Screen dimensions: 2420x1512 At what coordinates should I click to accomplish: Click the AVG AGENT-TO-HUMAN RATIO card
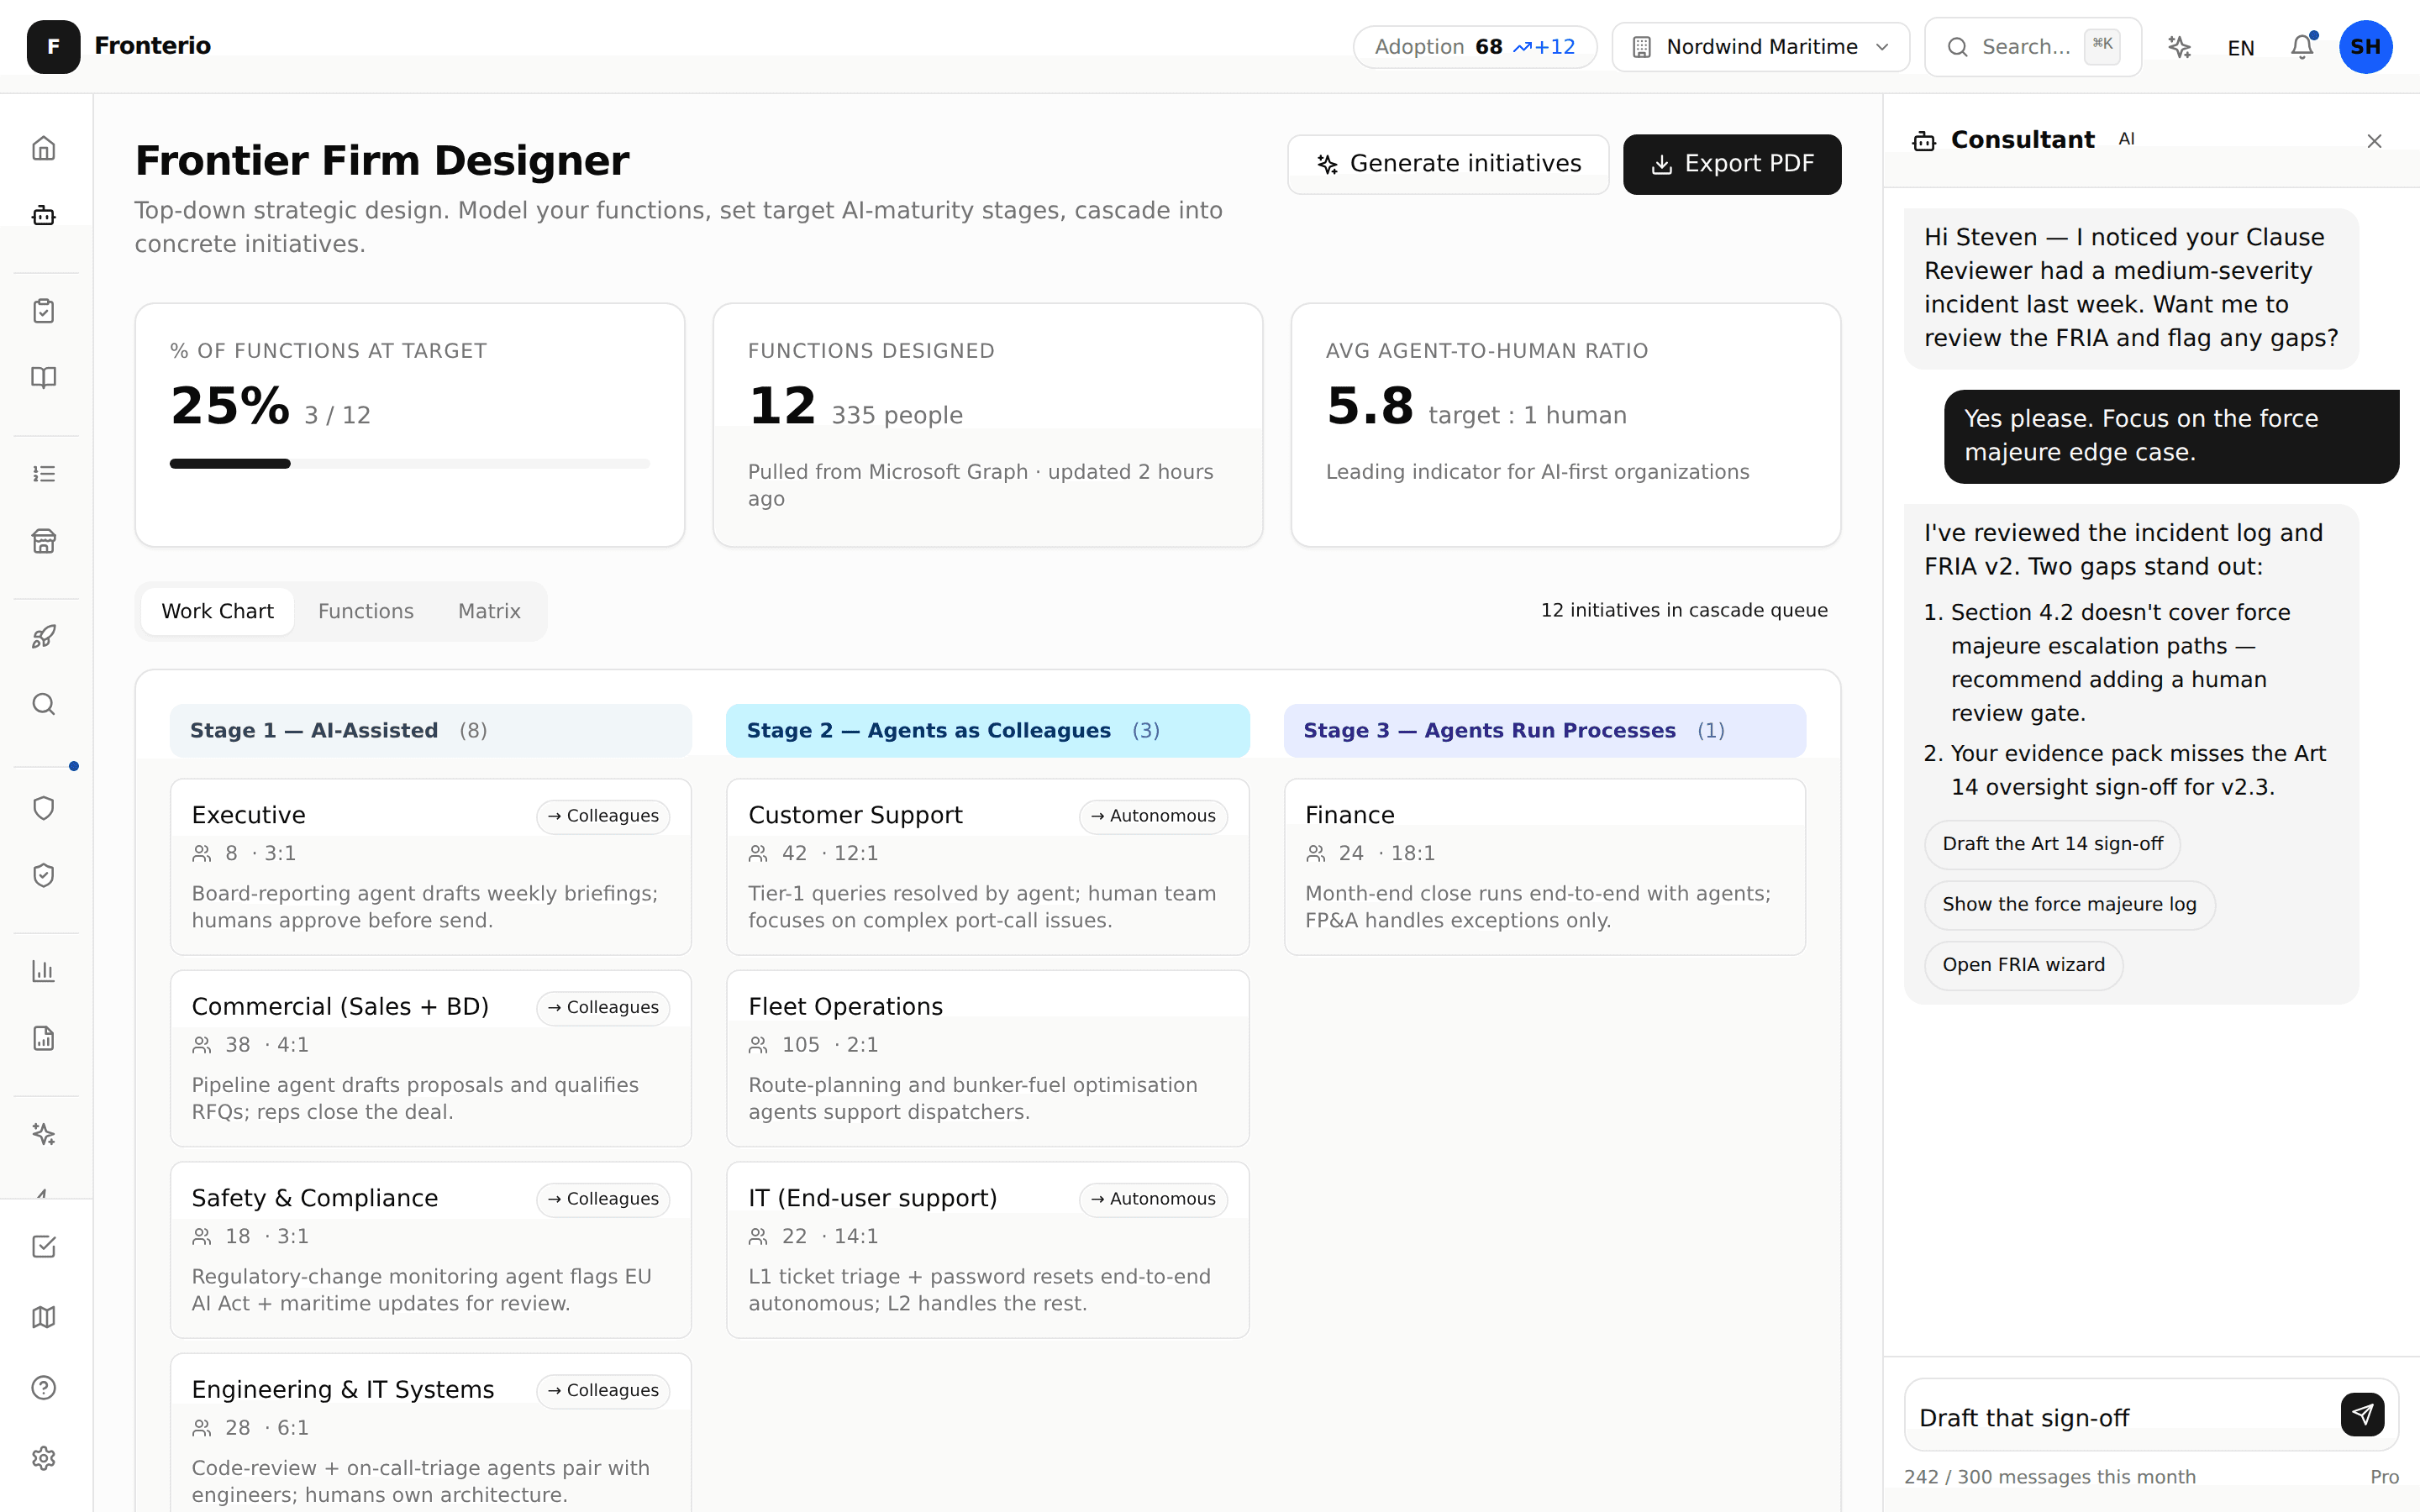click(x=1565, y=425)
